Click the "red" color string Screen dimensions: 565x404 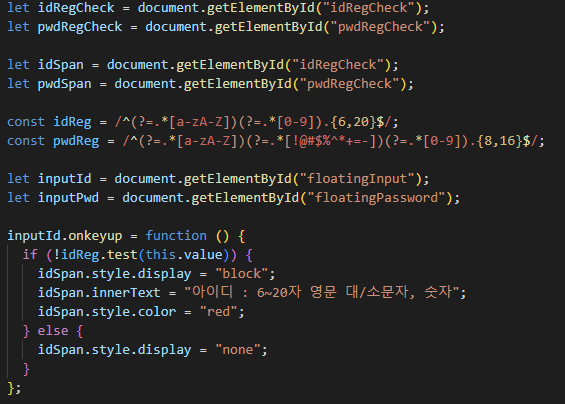coord(218,312)
